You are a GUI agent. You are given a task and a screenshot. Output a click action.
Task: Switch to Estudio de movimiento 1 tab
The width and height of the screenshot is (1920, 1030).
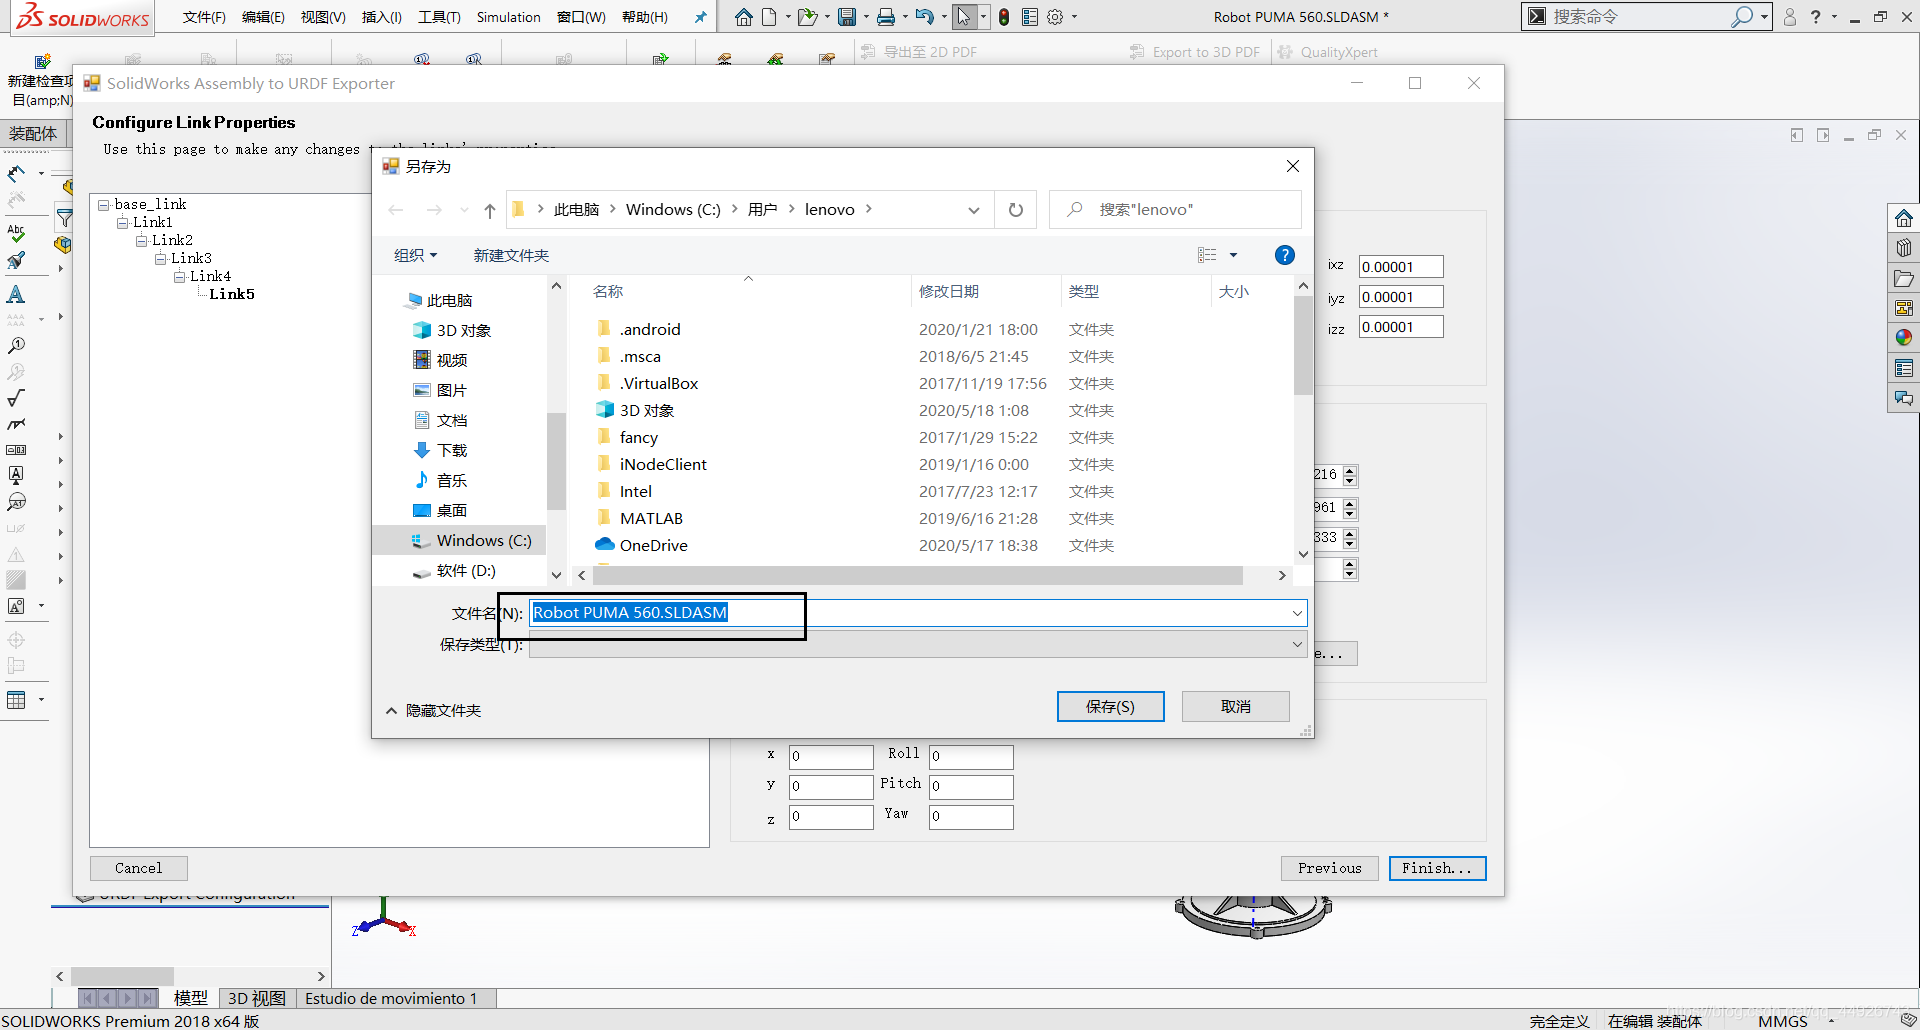[391, 998]
